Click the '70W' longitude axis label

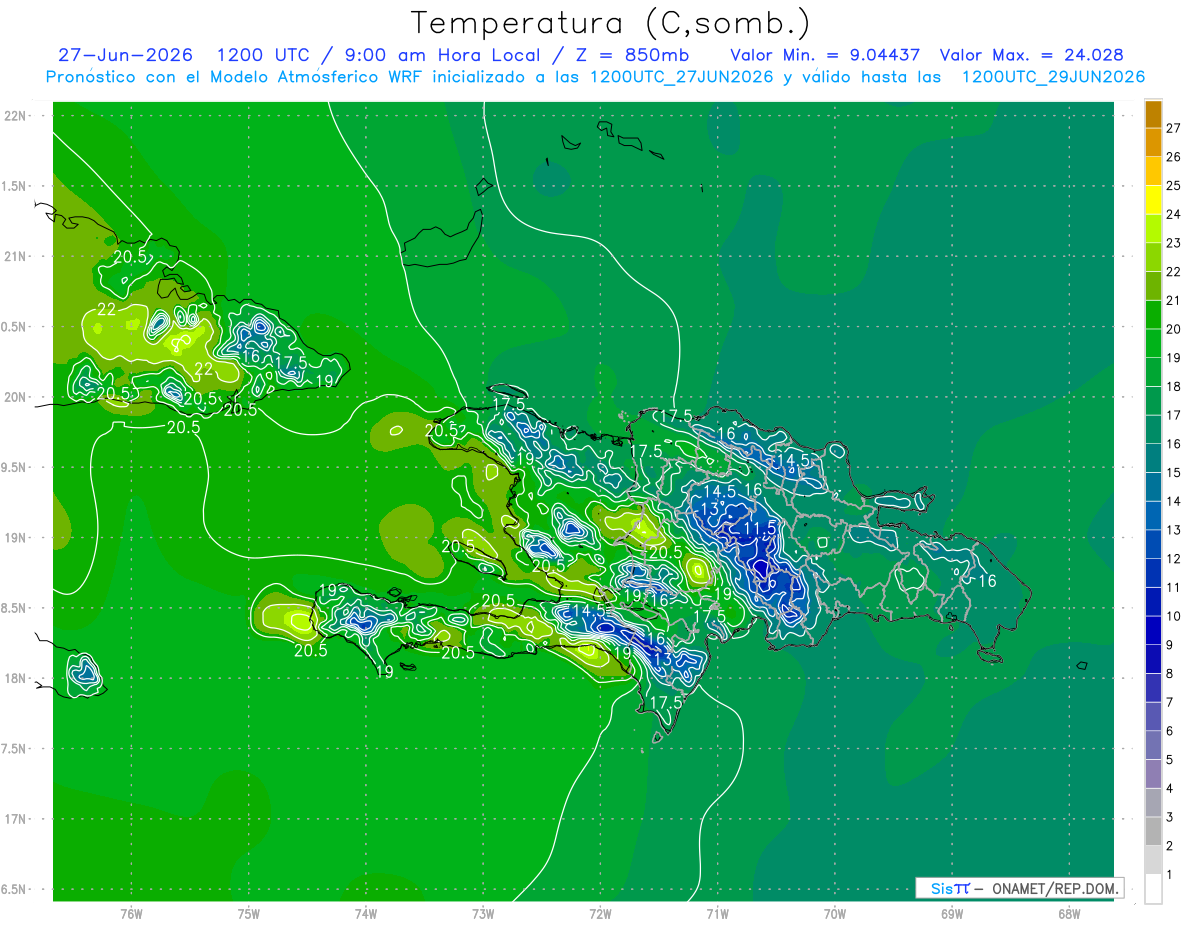point(834,914)
